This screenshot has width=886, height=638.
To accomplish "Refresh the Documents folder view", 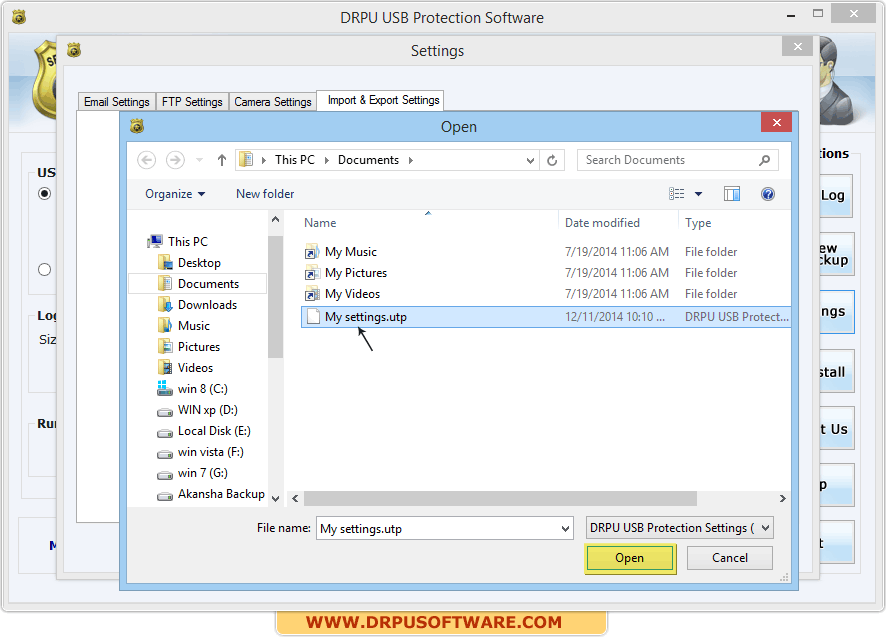I will (x=552, y=160).
